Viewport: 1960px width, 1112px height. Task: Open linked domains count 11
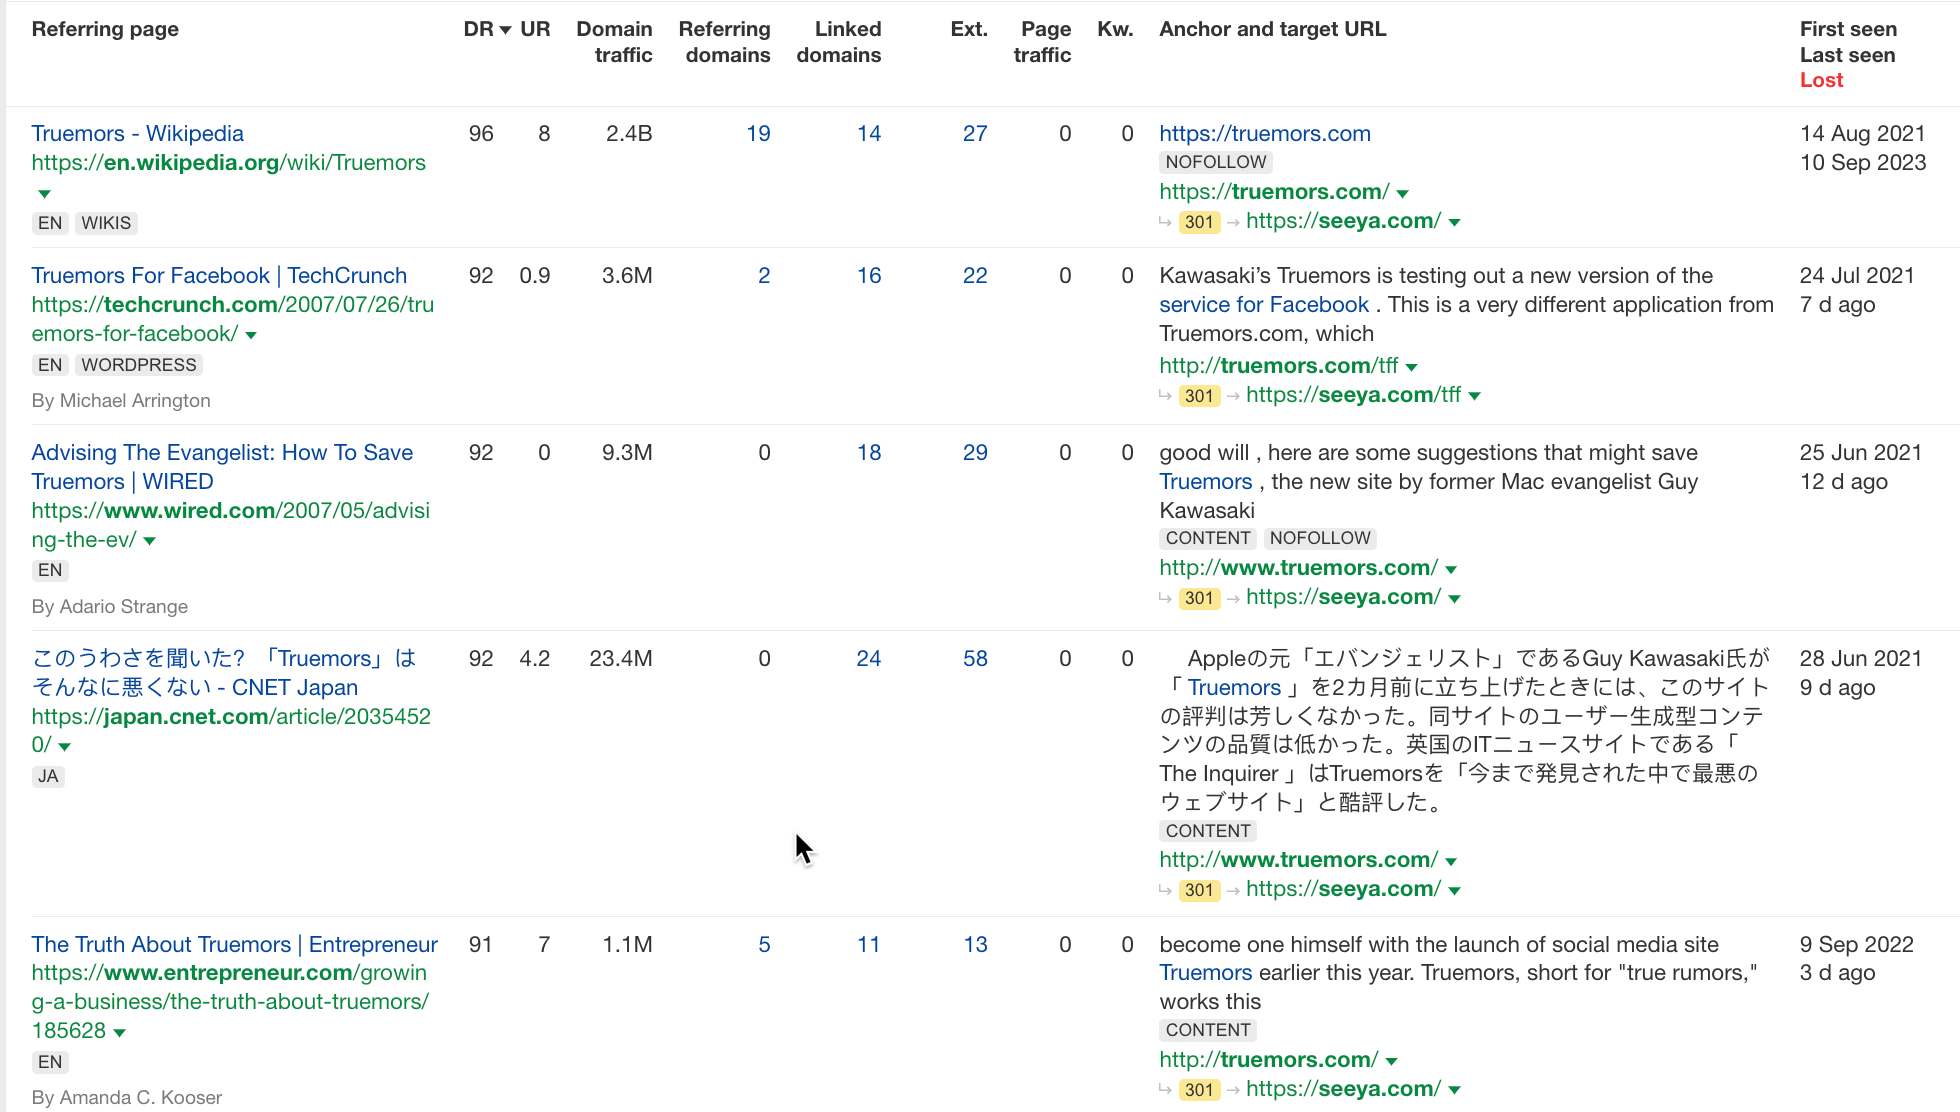(x=869, y=944)
